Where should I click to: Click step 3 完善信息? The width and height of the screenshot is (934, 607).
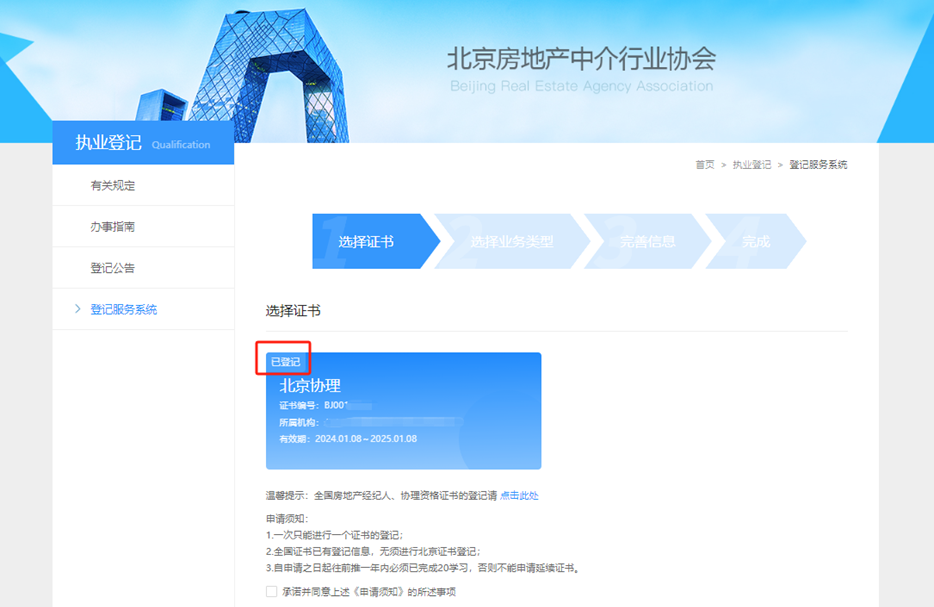click(647, 241)
